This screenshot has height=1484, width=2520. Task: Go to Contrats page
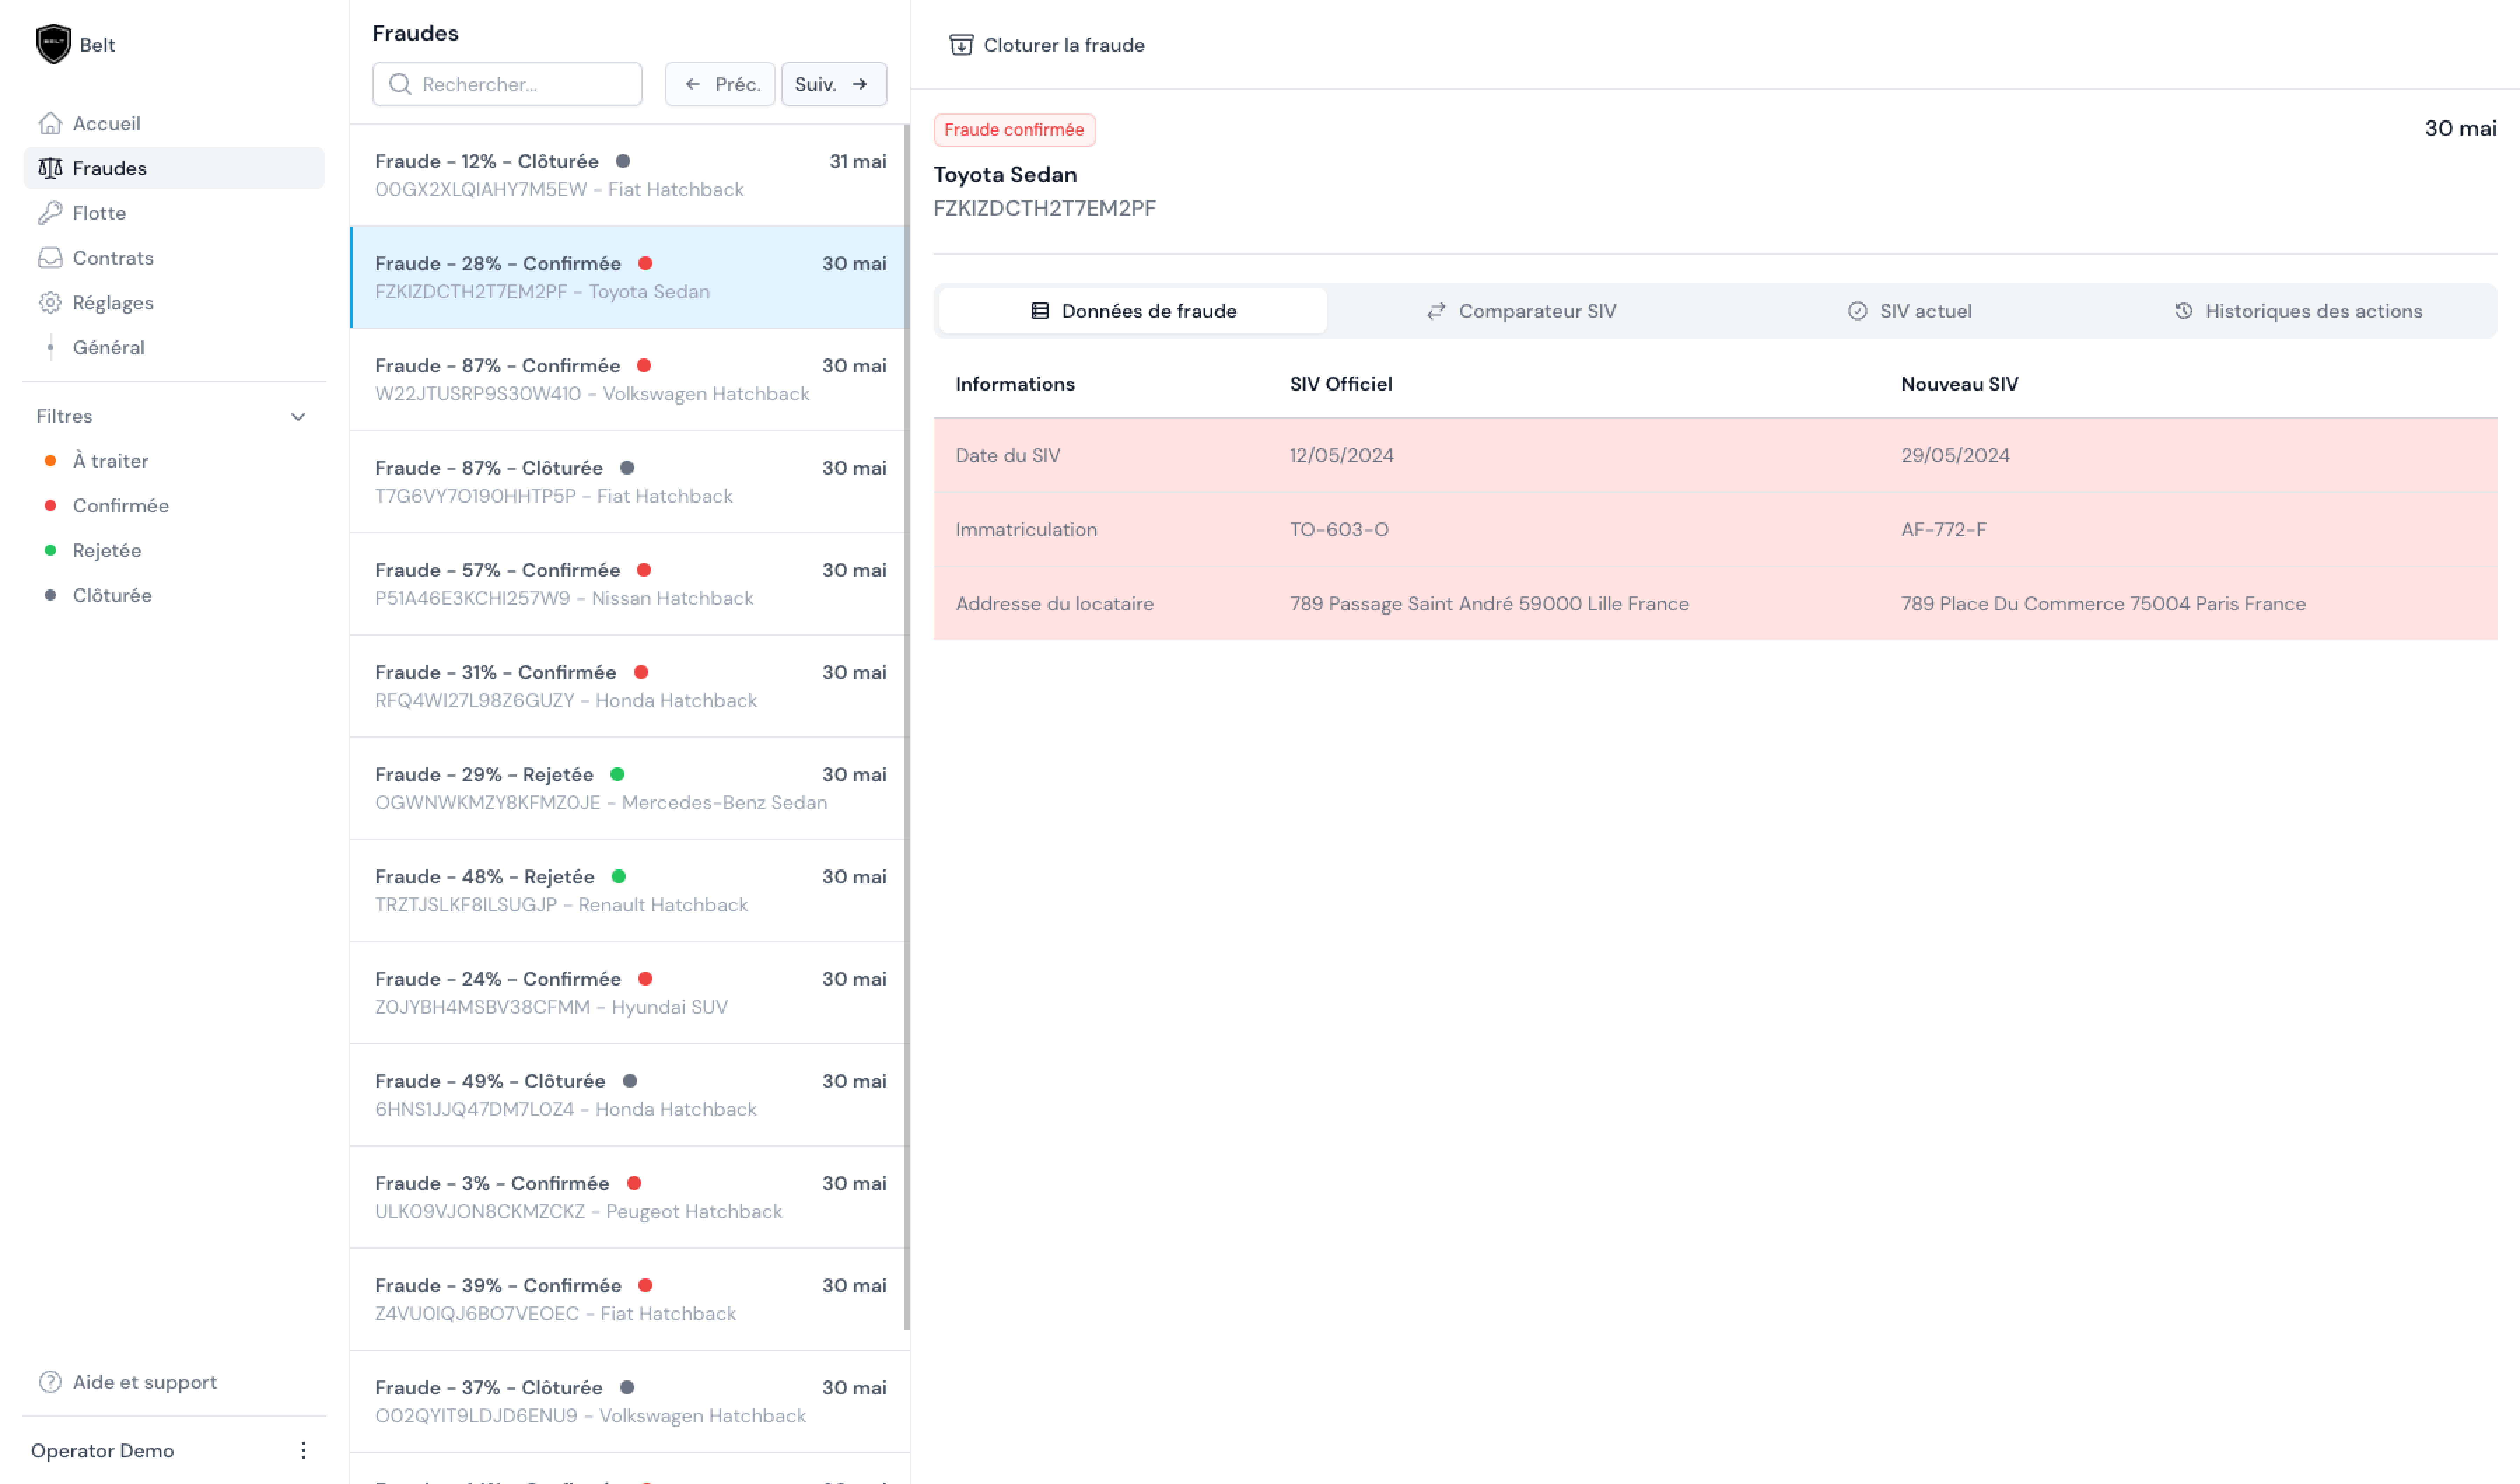point(174,258)
